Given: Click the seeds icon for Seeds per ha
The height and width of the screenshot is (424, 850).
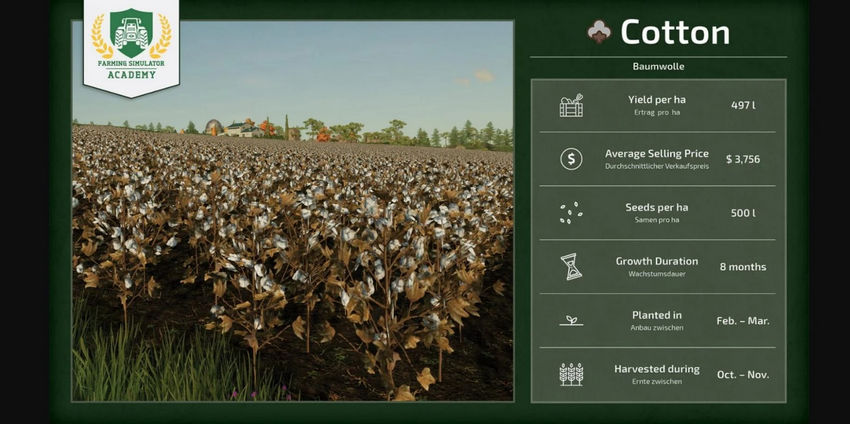Looking at the screenshot, I should (571, 213).
